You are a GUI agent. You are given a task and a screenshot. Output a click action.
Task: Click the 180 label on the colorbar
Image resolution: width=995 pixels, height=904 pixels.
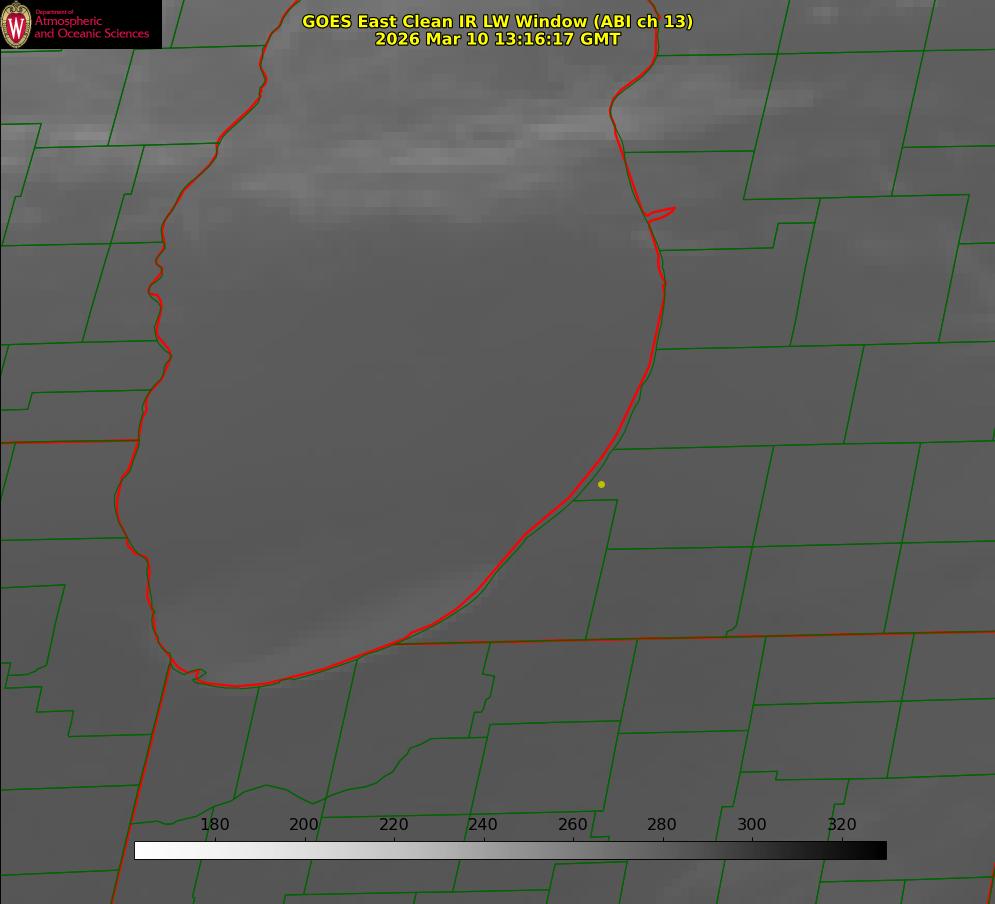(214, 824)
